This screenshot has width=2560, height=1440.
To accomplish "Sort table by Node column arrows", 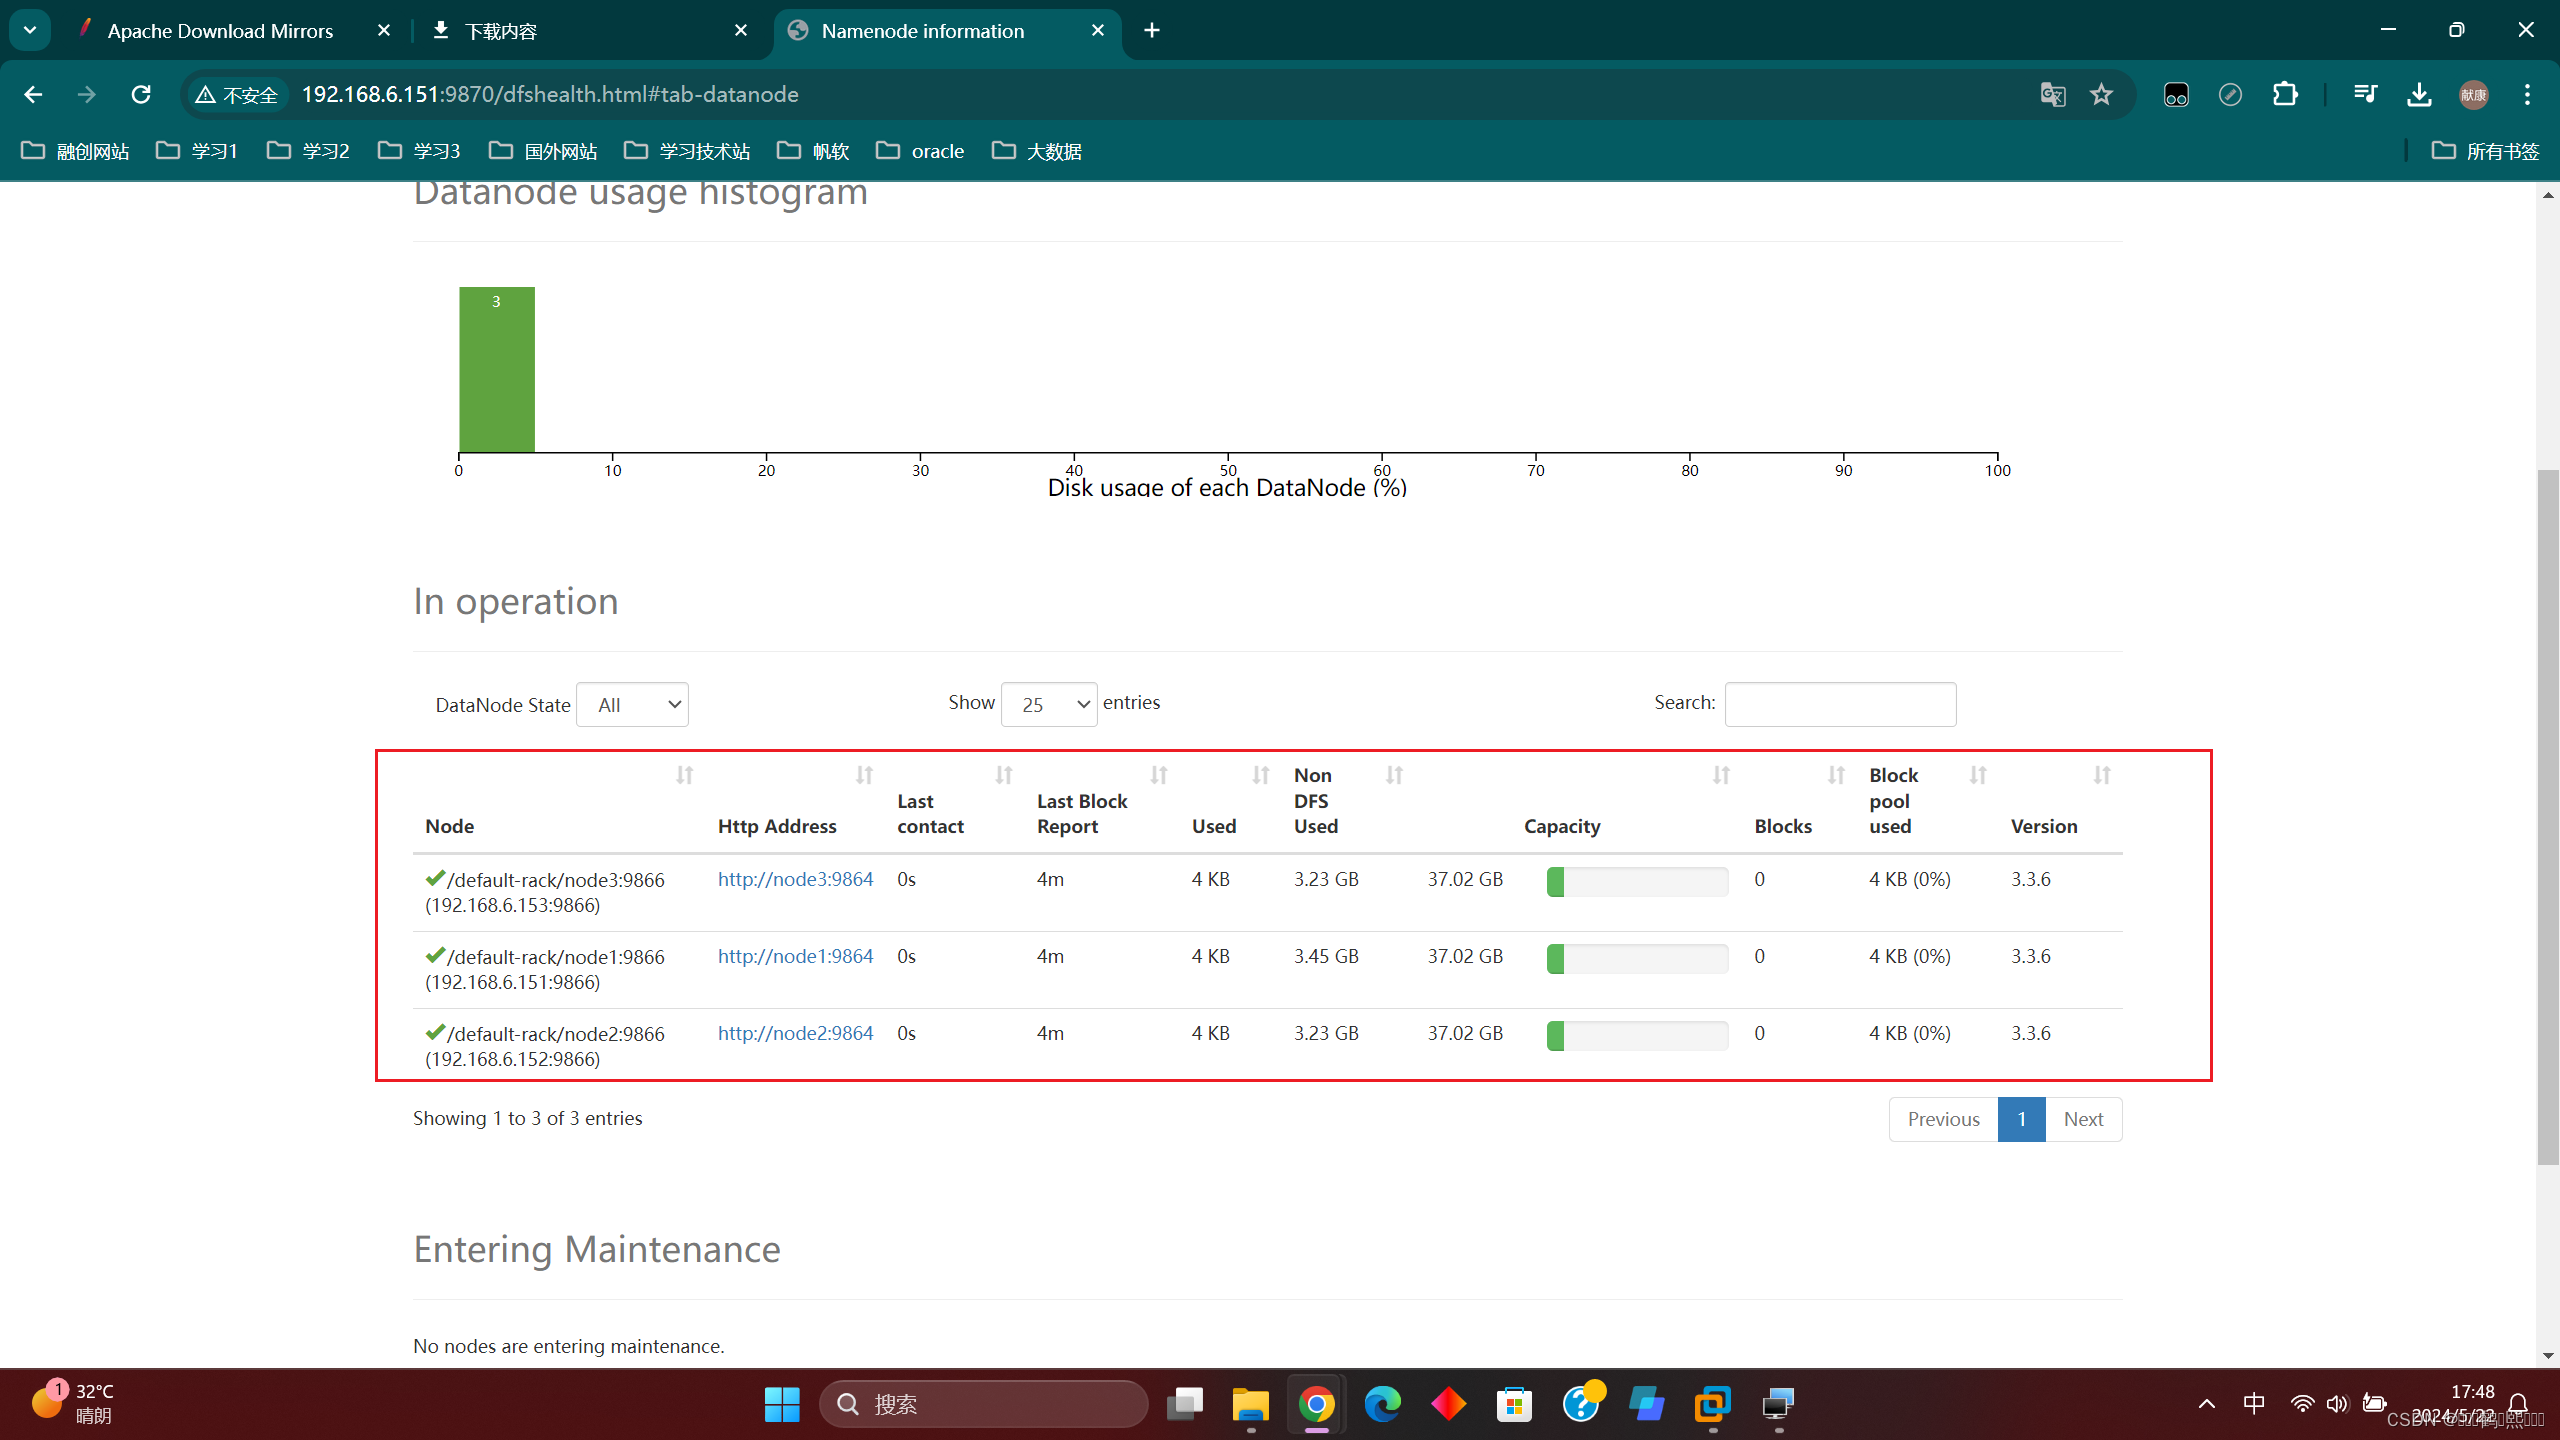I will [x=684, y=775].
